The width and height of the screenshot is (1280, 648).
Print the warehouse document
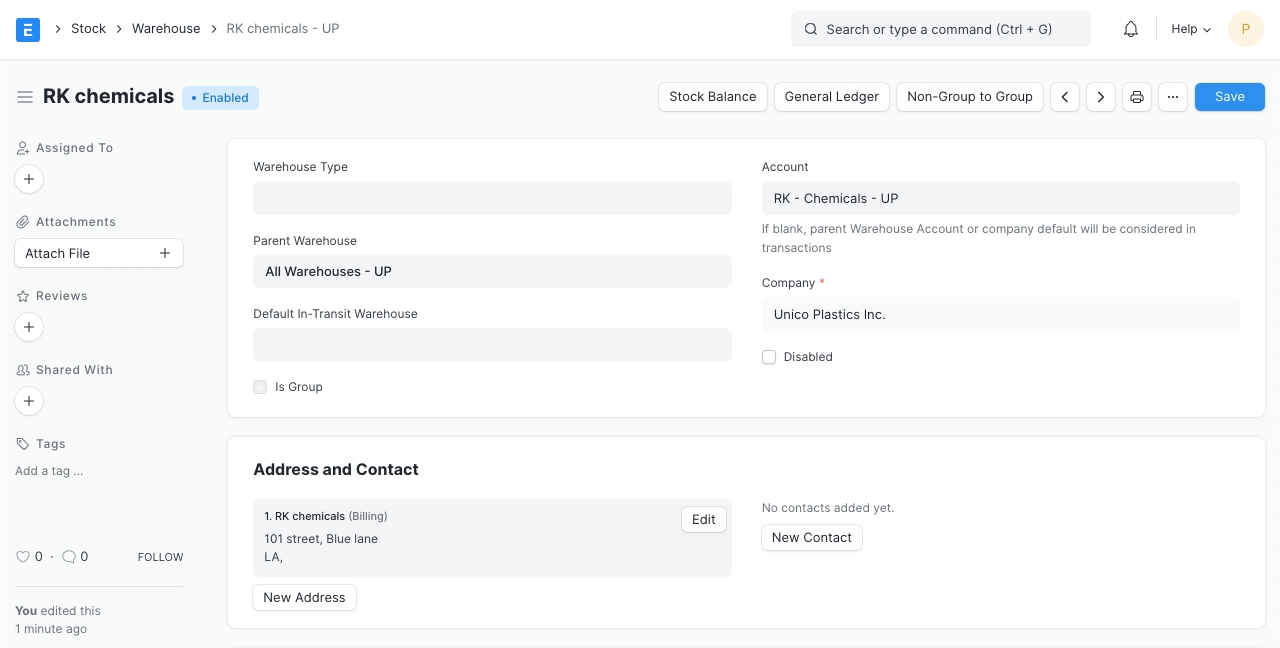coord(1137,97)
